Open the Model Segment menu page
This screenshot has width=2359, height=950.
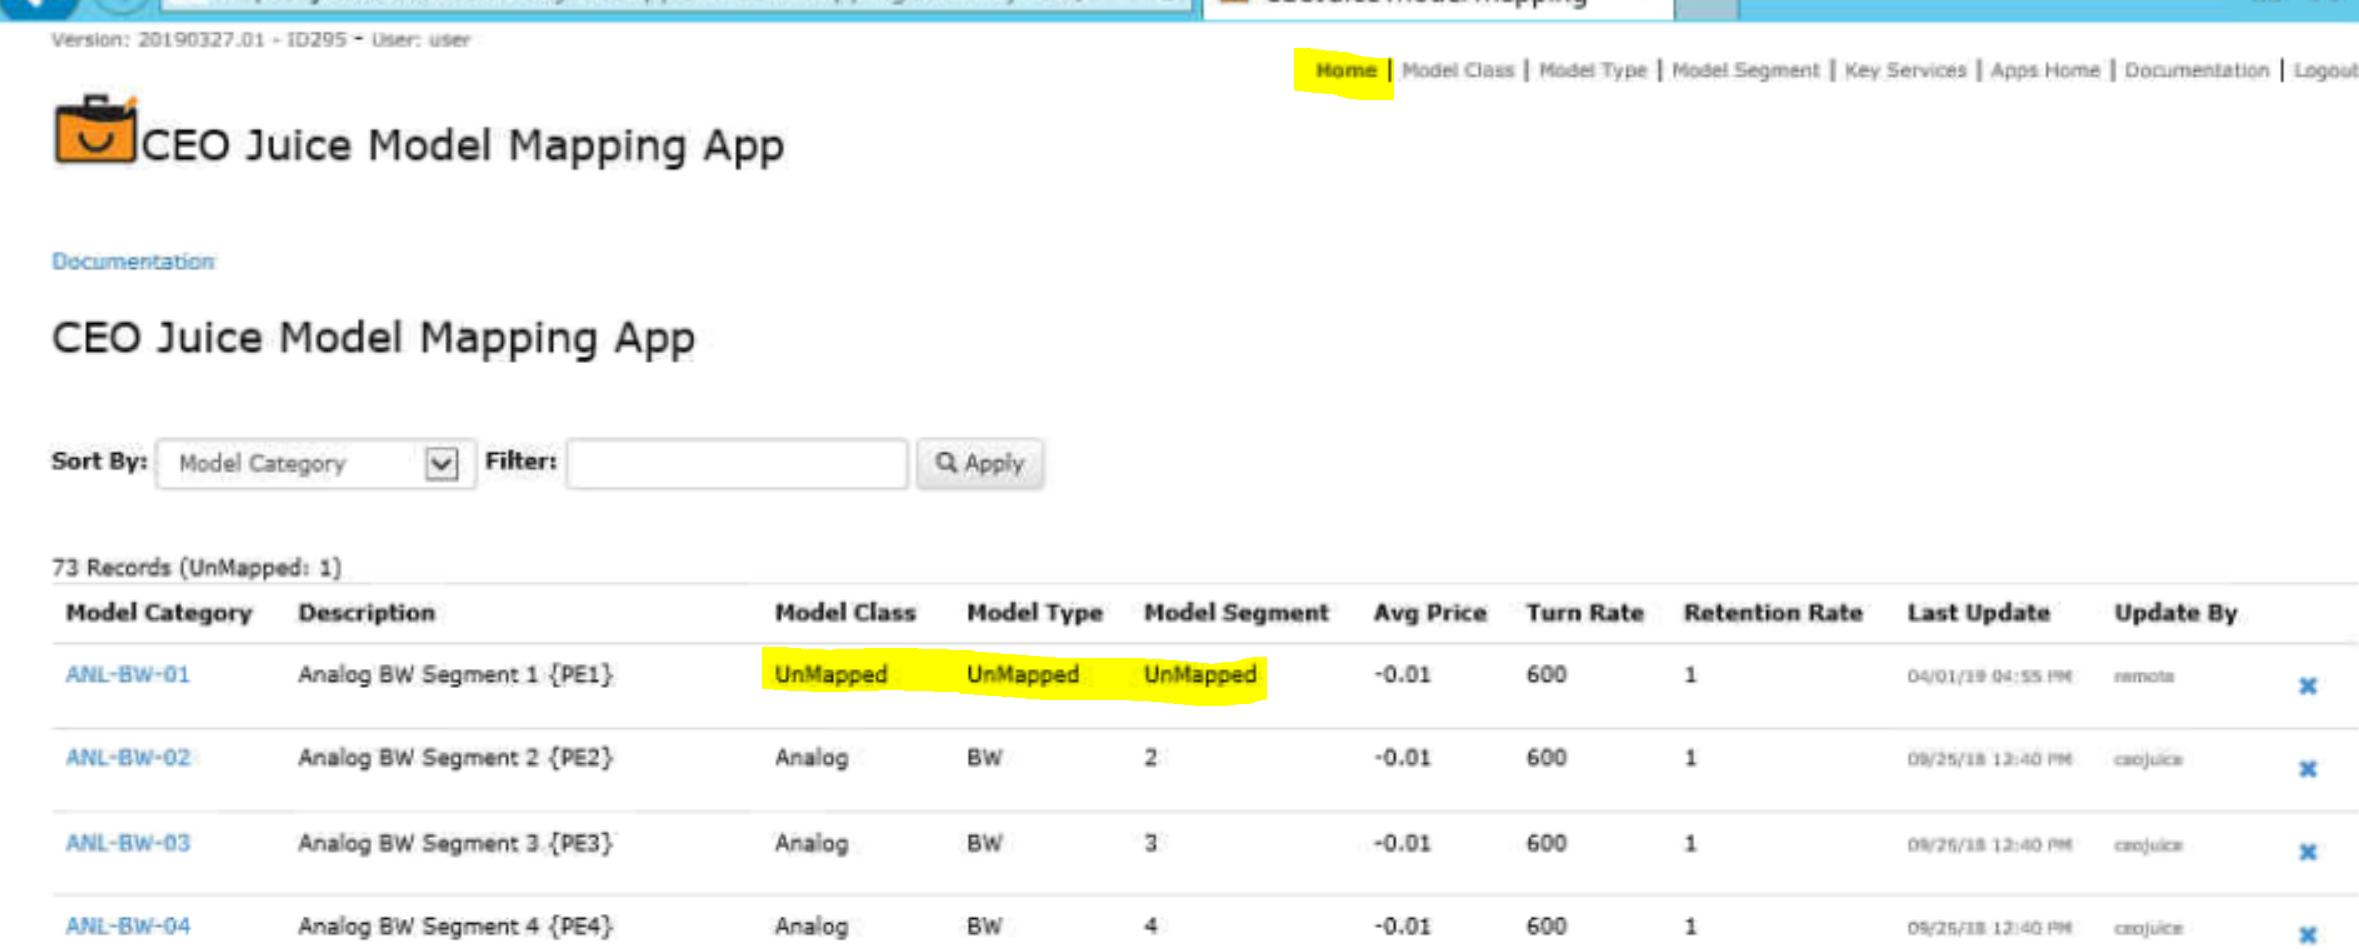click(x=1745, y=71)
